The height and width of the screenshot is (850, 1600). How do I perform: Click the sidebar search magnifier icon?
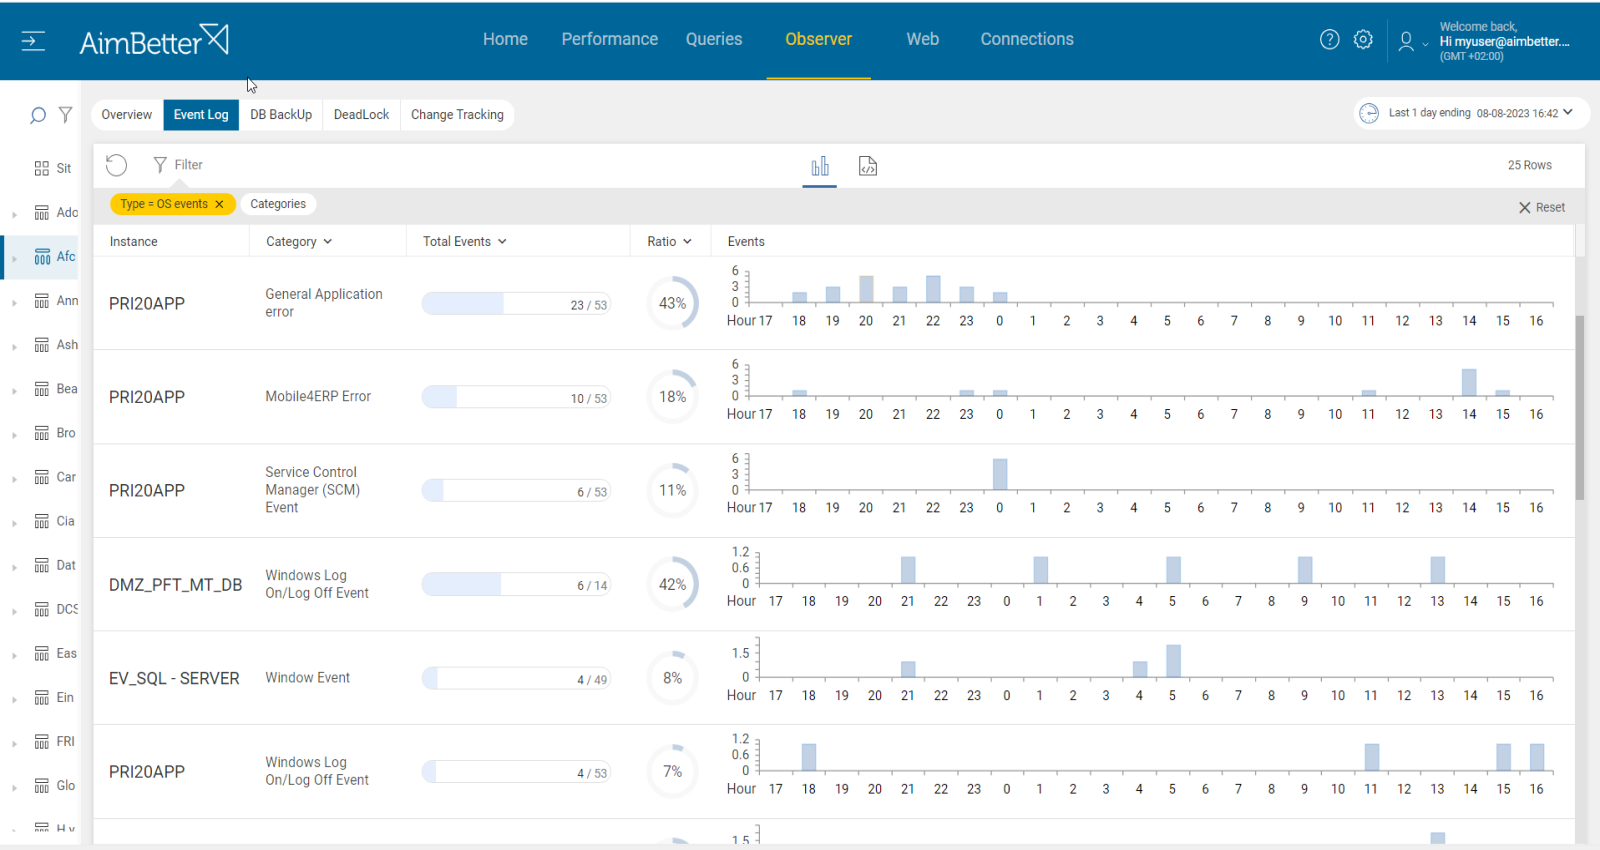click(37, 115)
